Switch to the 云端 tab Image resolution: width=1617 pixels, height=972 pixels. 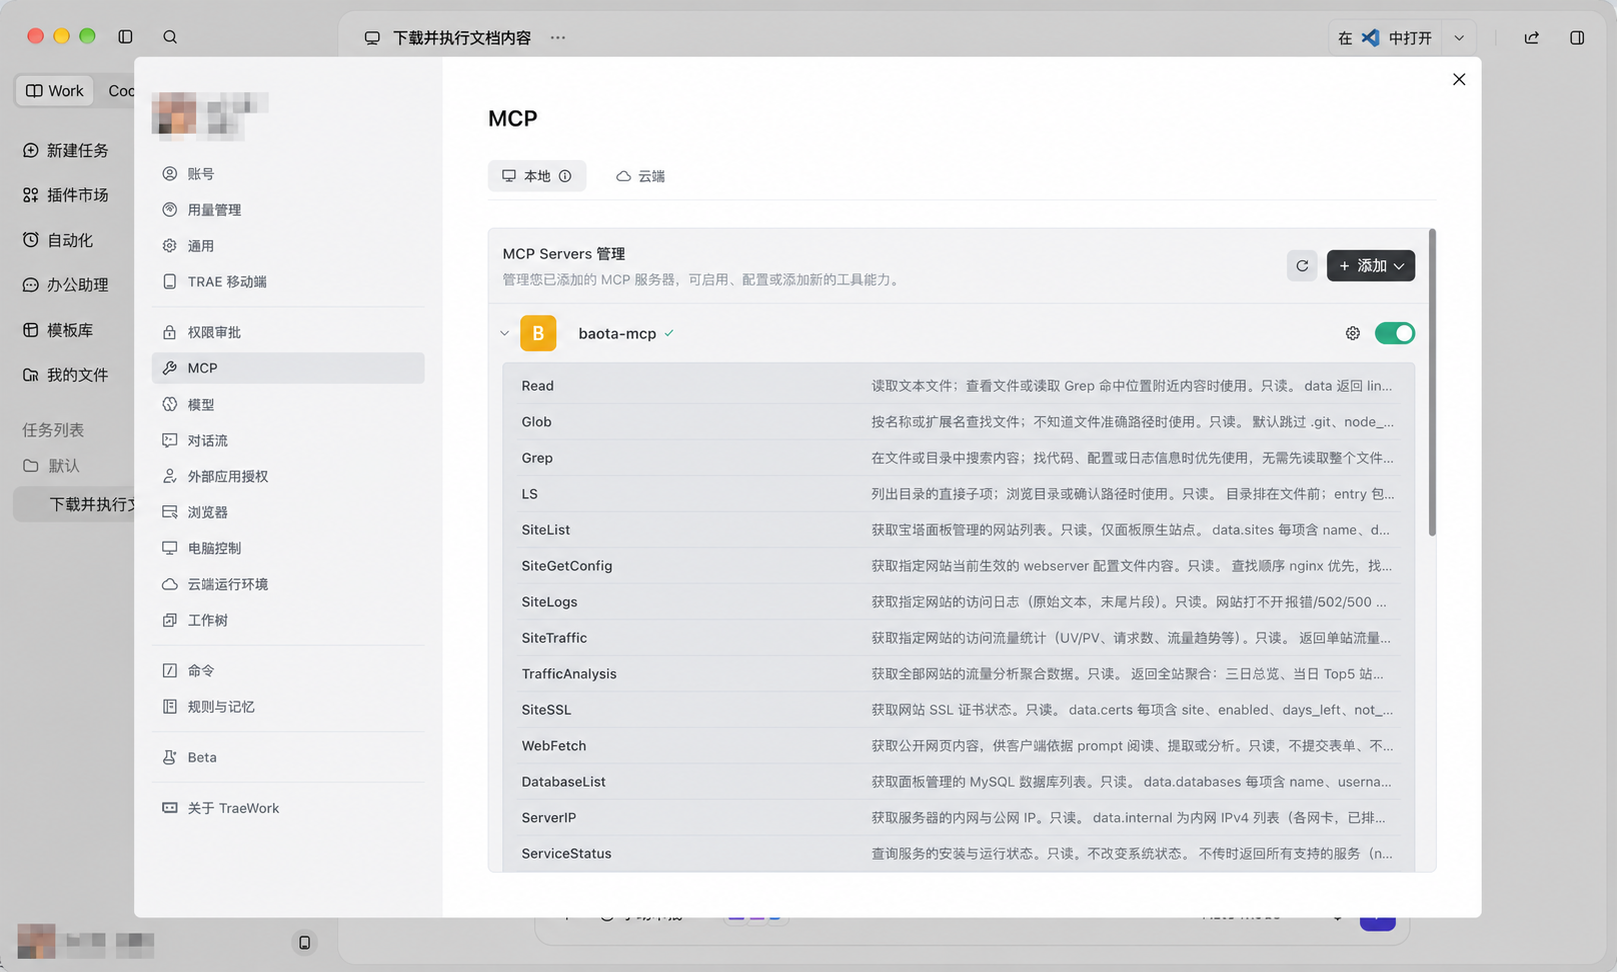(x=640, y=176)
